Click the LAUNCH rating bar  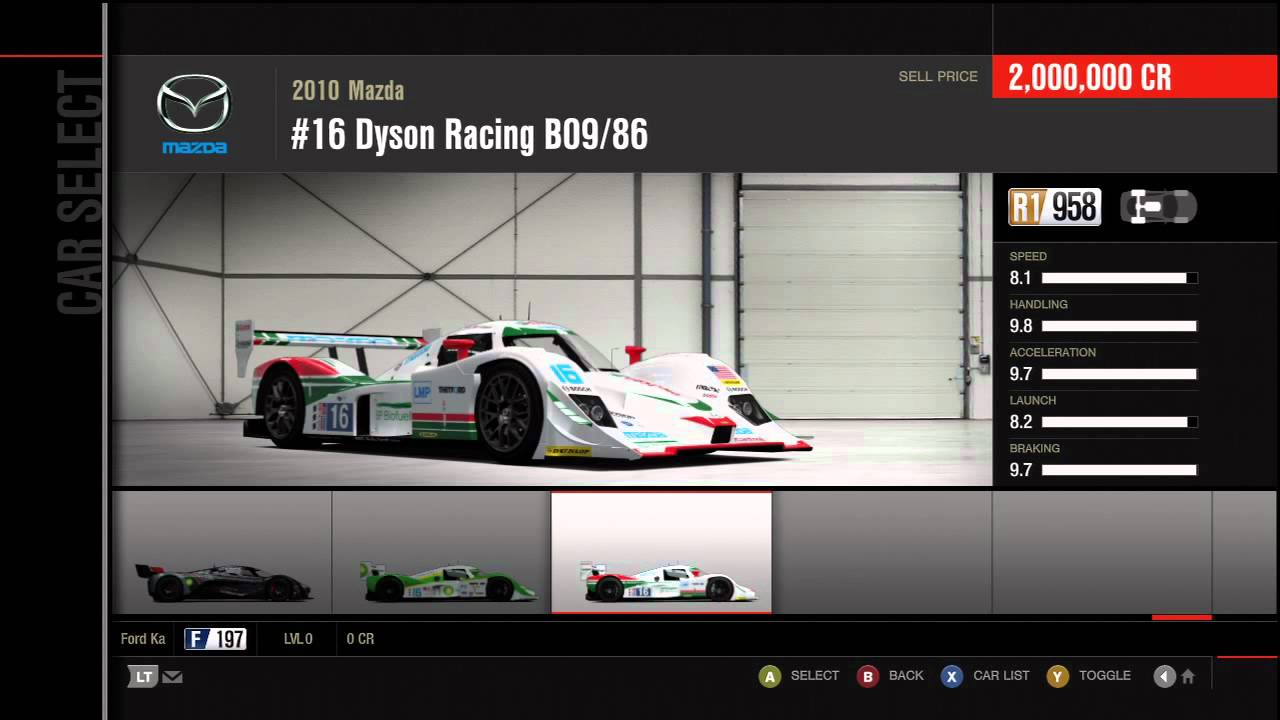[1119, 422]
